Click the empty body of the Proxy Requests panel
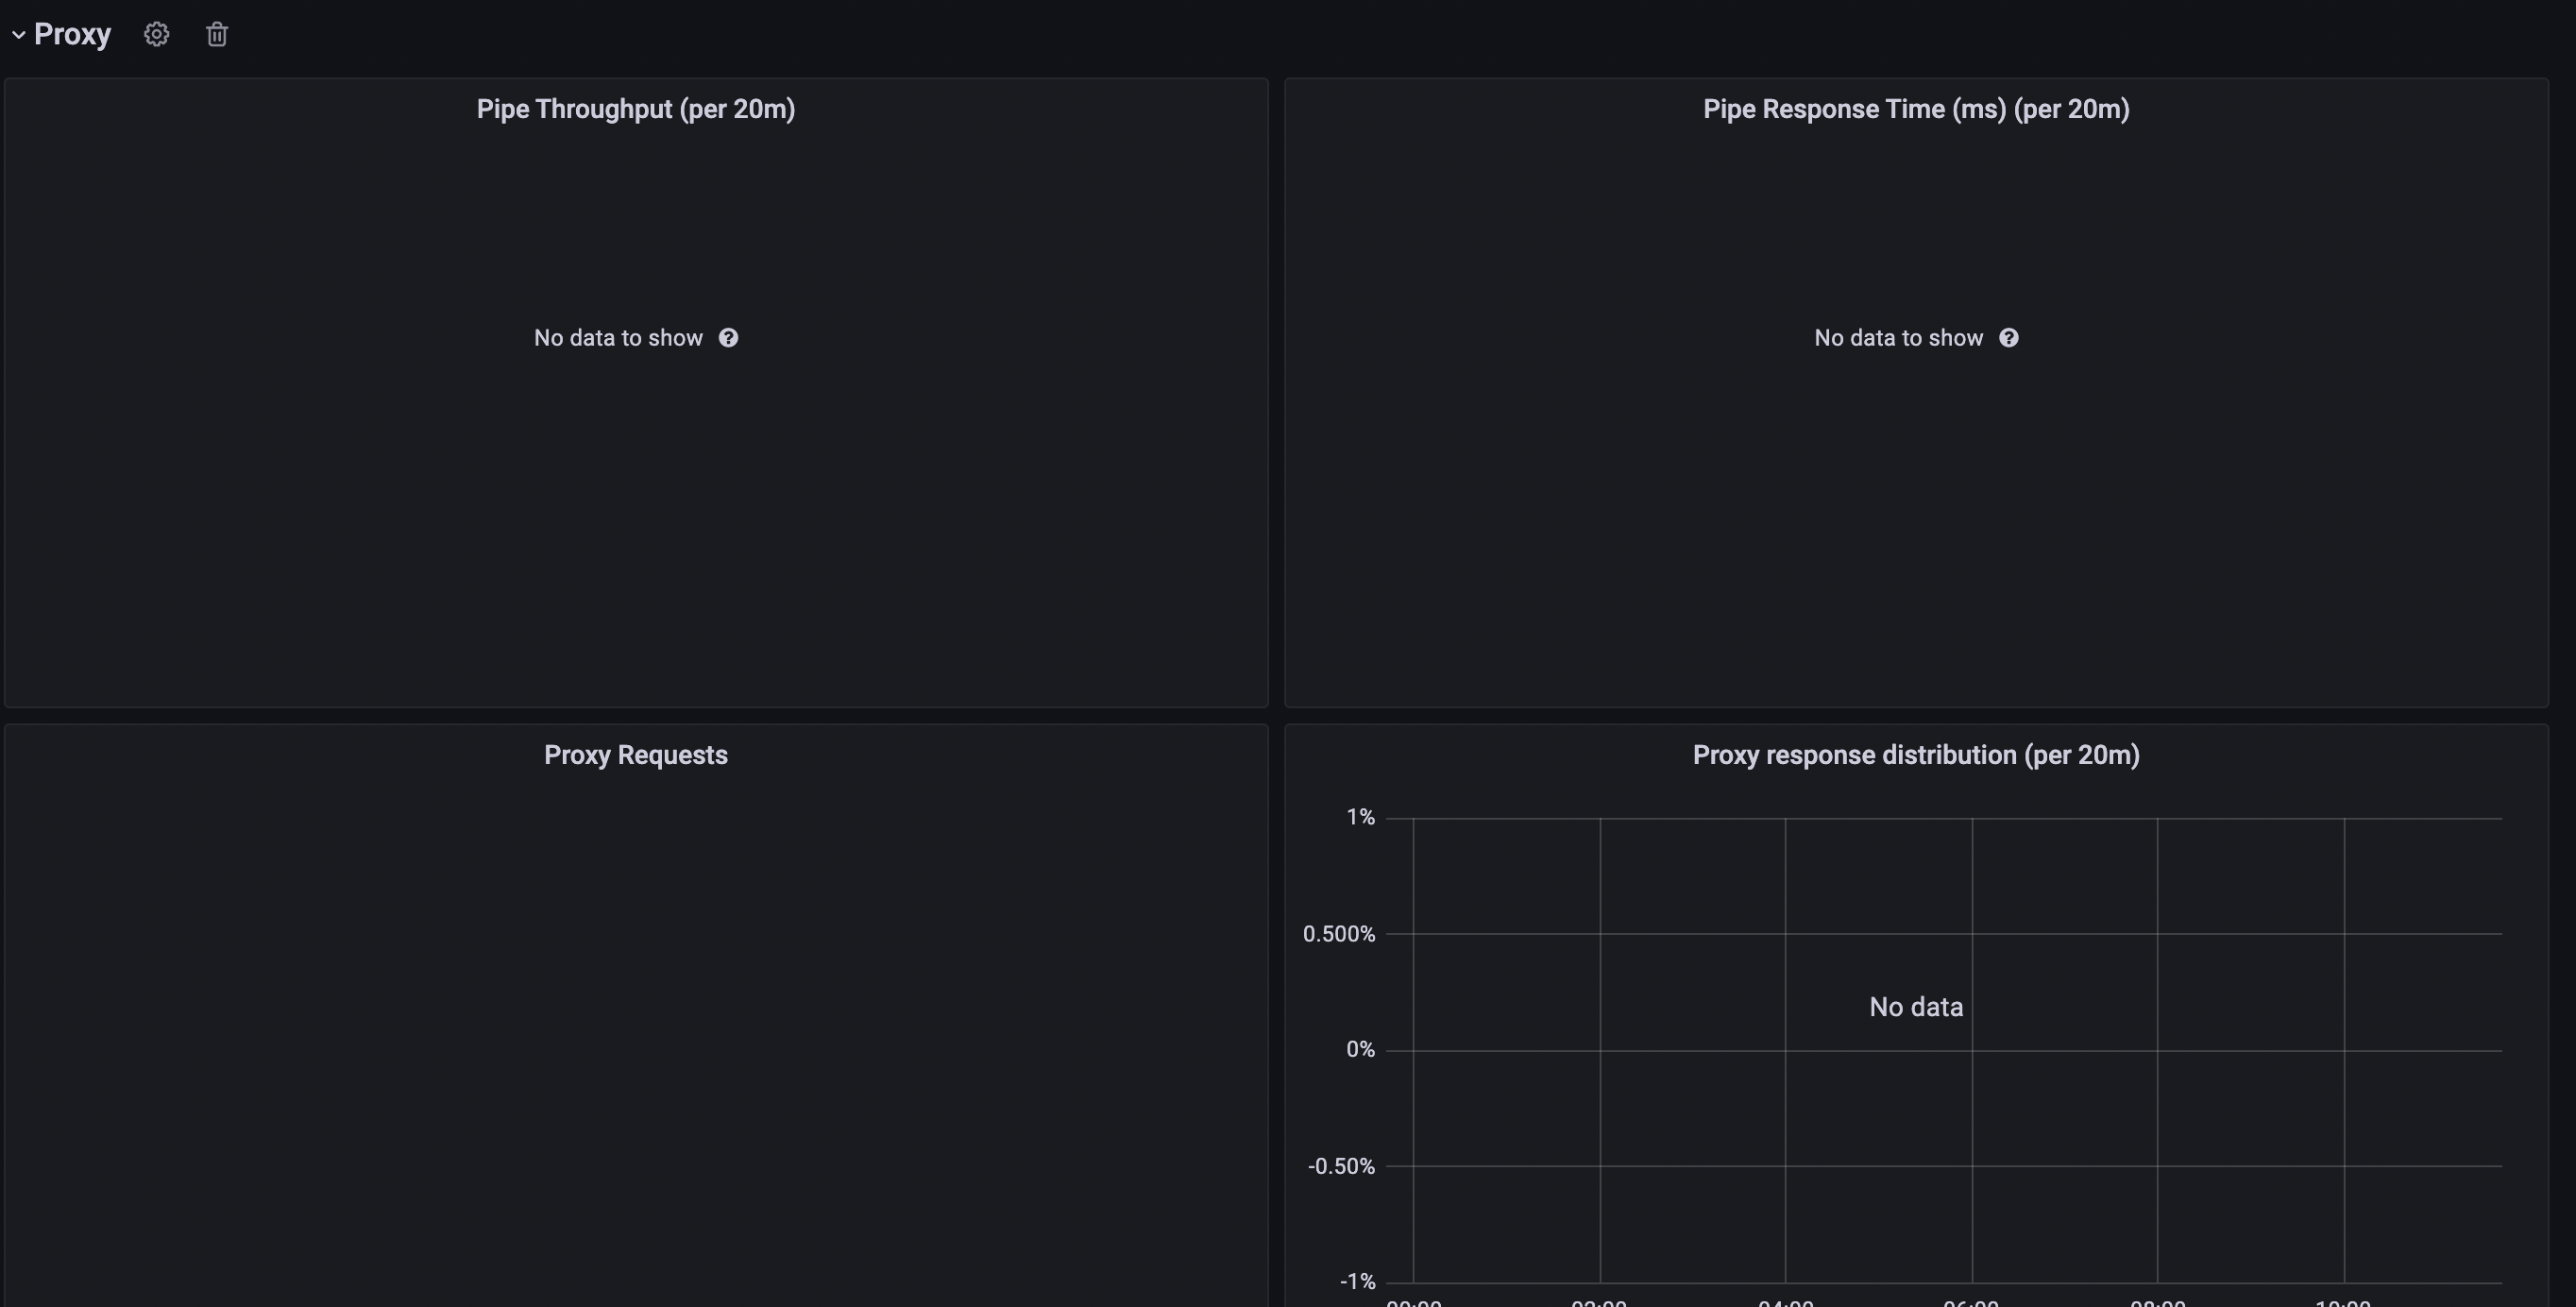This screenshot has height=1307, width=2576. pos(635,1030)
